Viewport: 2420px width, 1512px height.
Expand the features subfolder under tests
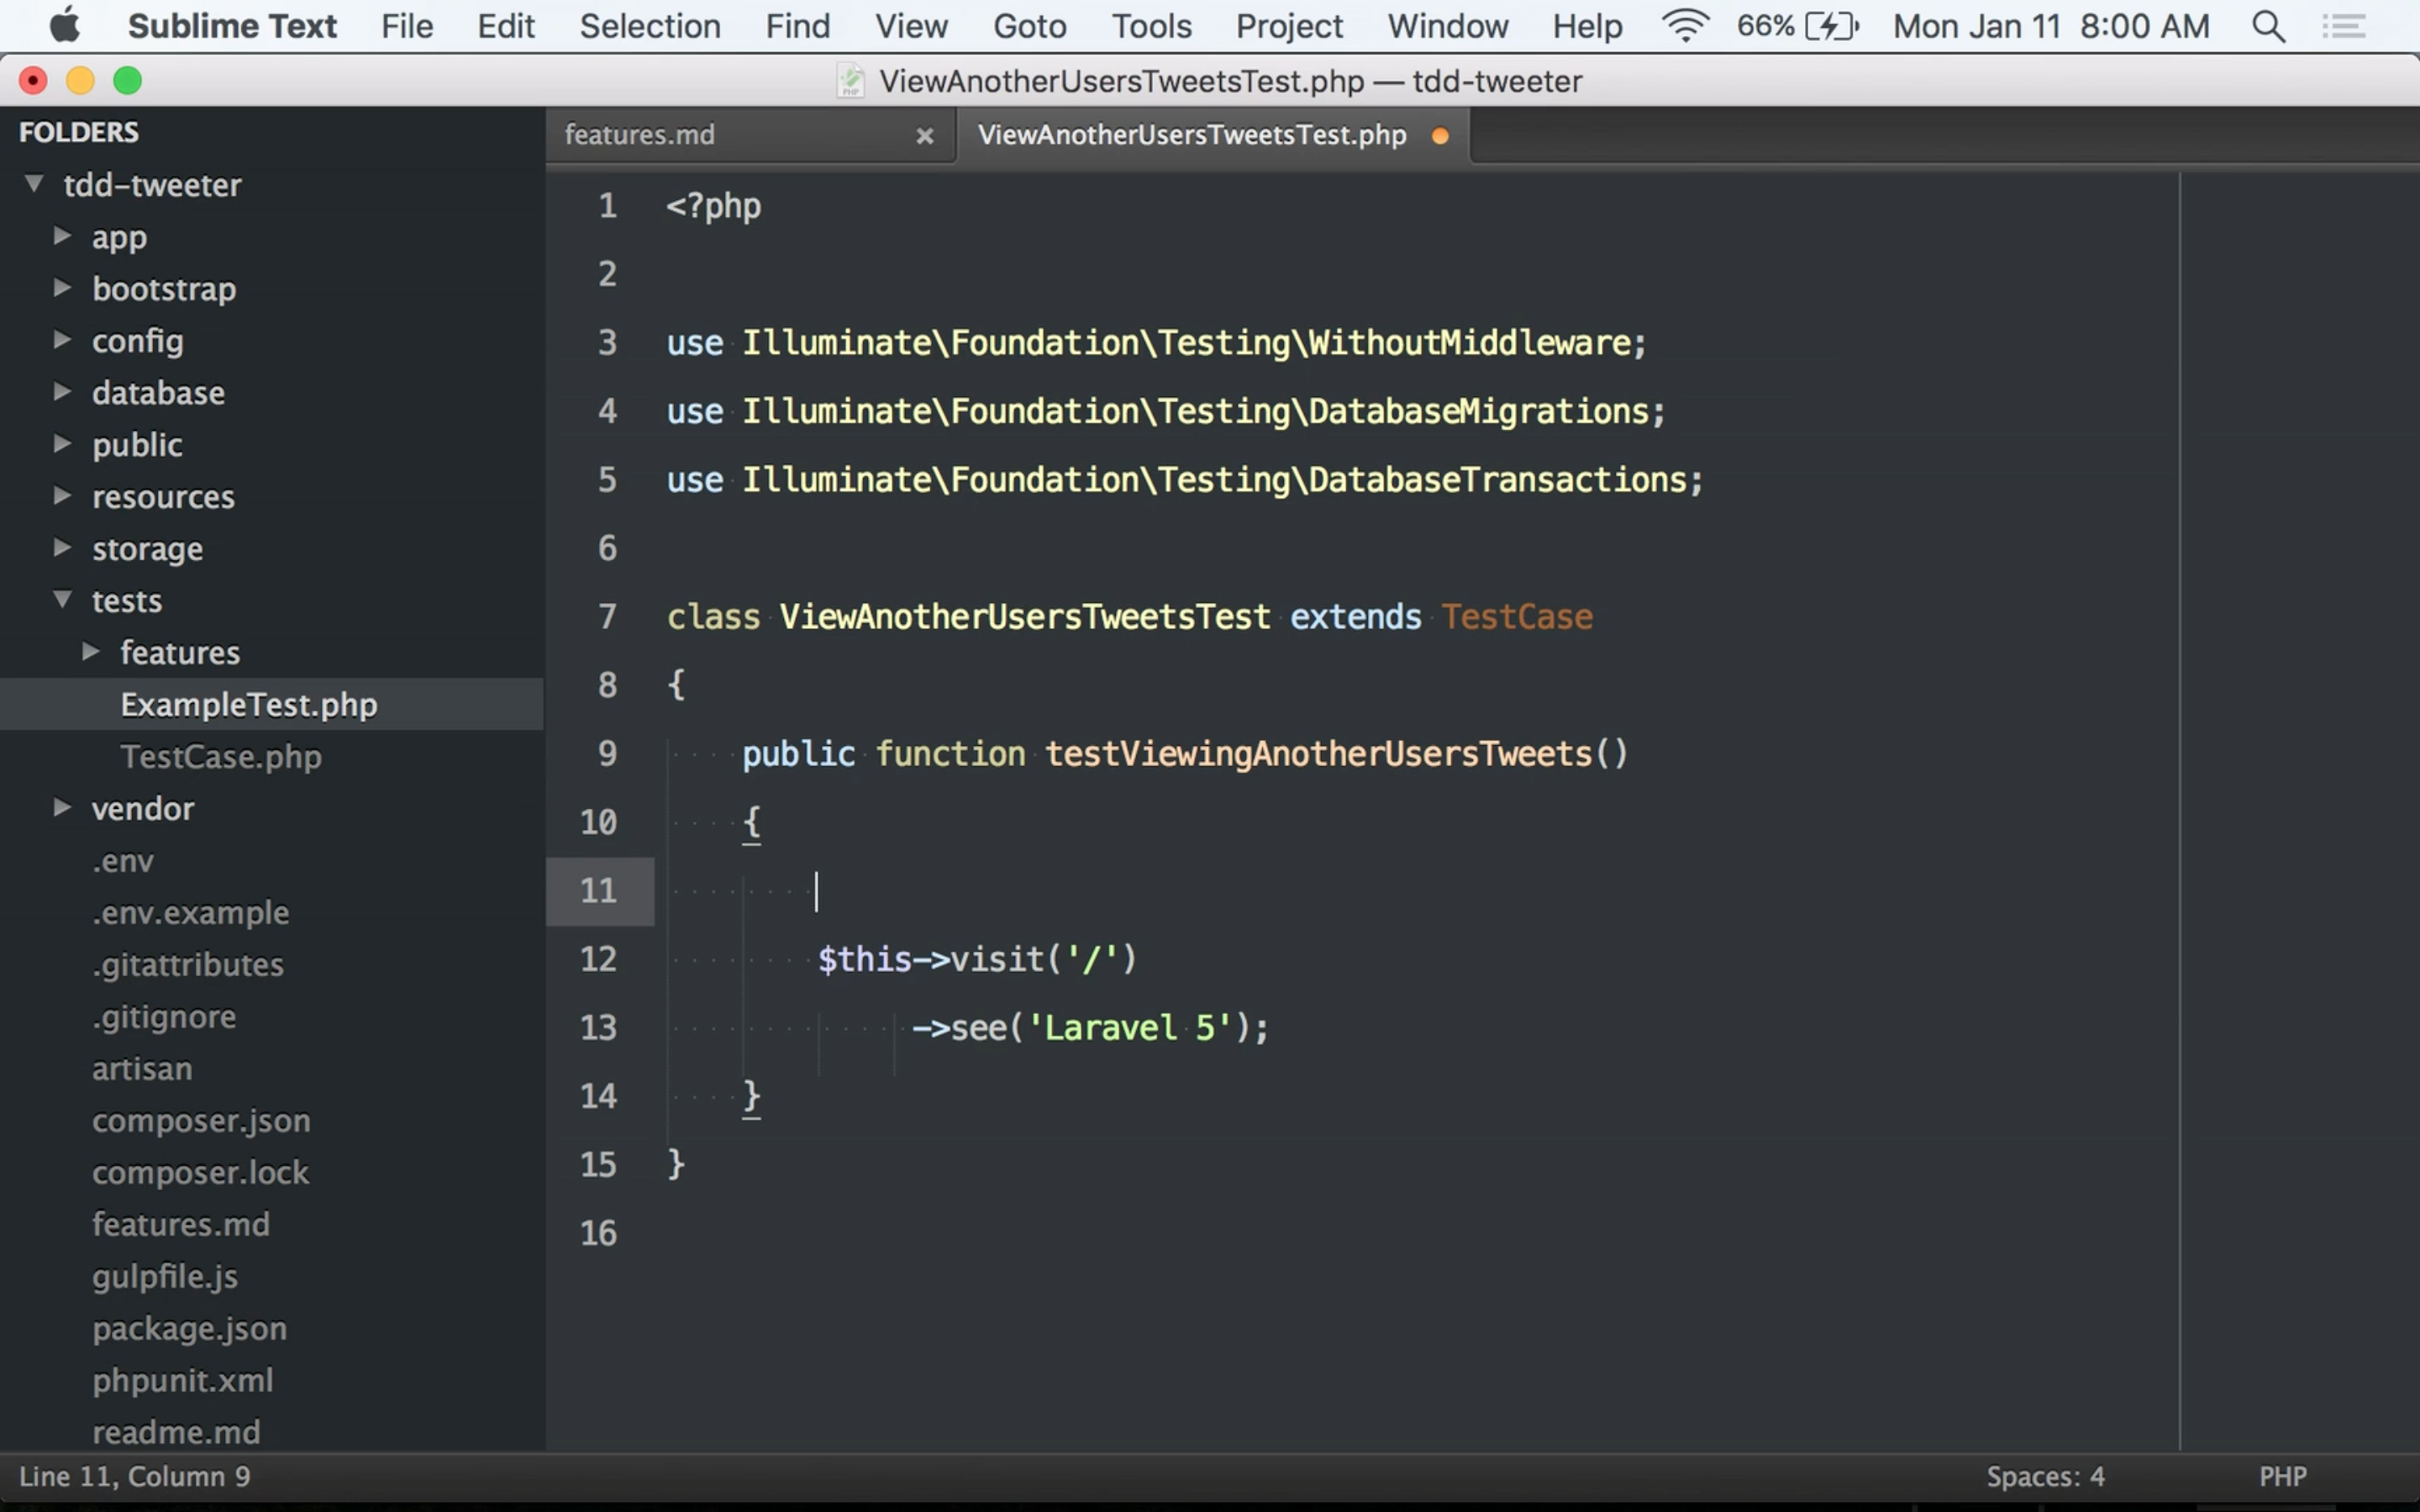point(90,652)
